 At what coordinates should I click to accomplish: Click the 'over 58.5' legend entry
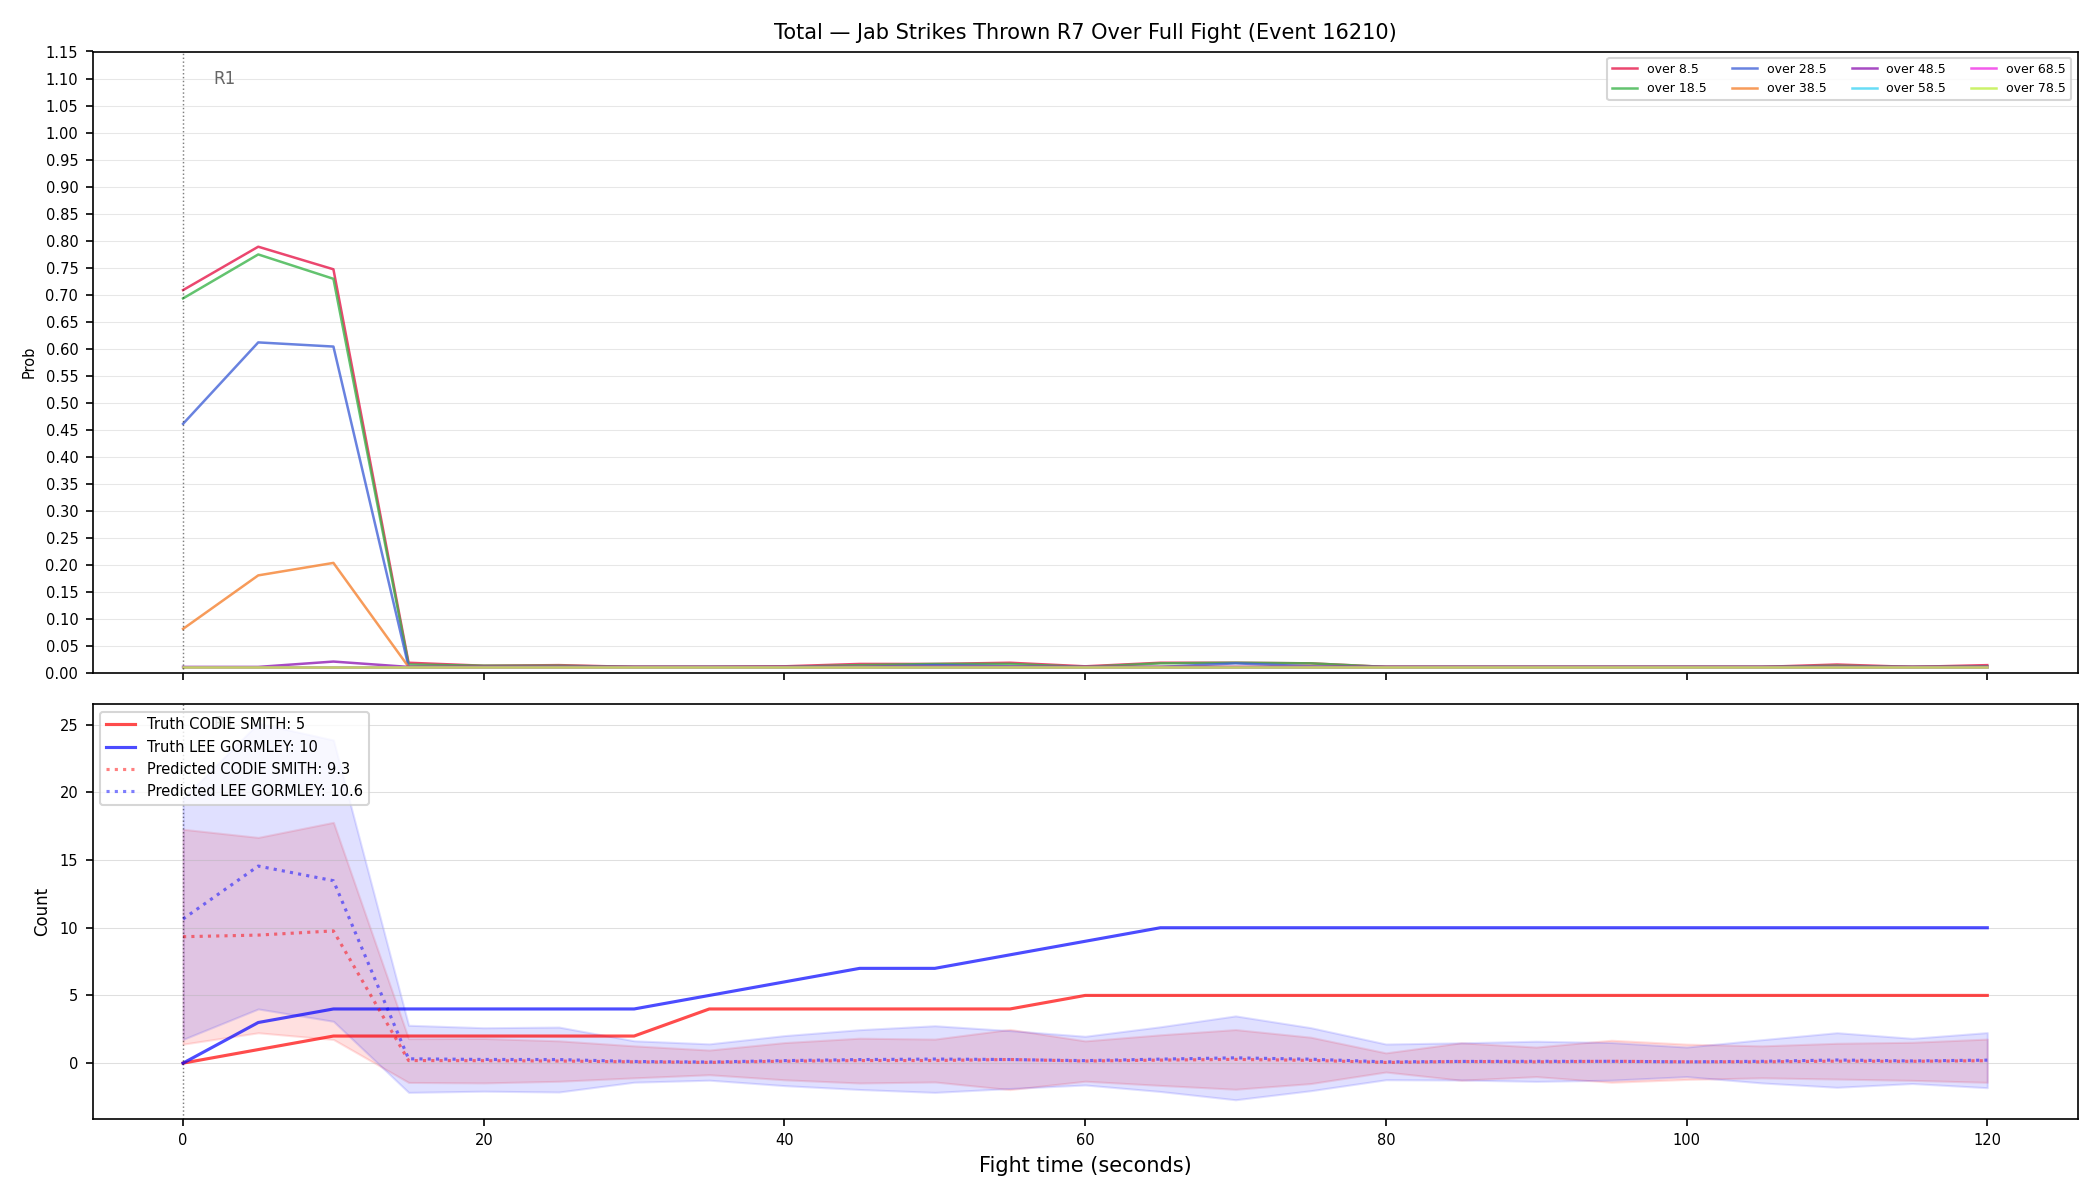click(x=1898, y=88)
